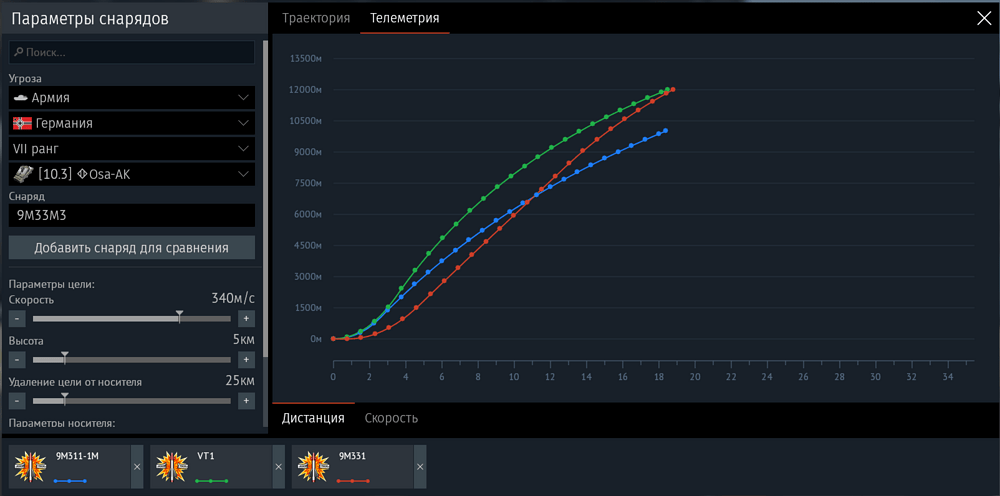Remove 9M311-1M from comparison list
1000x496 pixels.
tap(136, 467)
